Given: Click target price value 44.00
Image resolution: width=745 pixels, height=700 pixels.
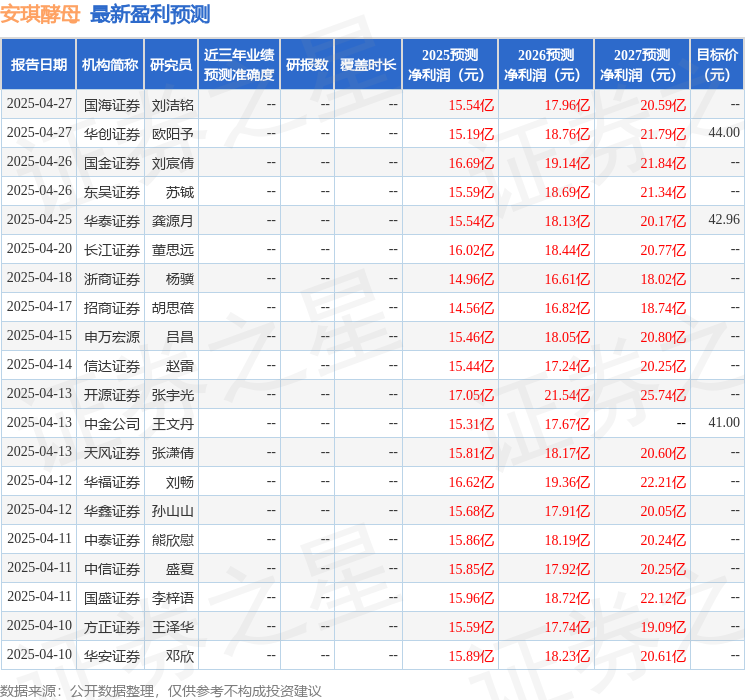Looking at the screenshot, I should [724, 133].
